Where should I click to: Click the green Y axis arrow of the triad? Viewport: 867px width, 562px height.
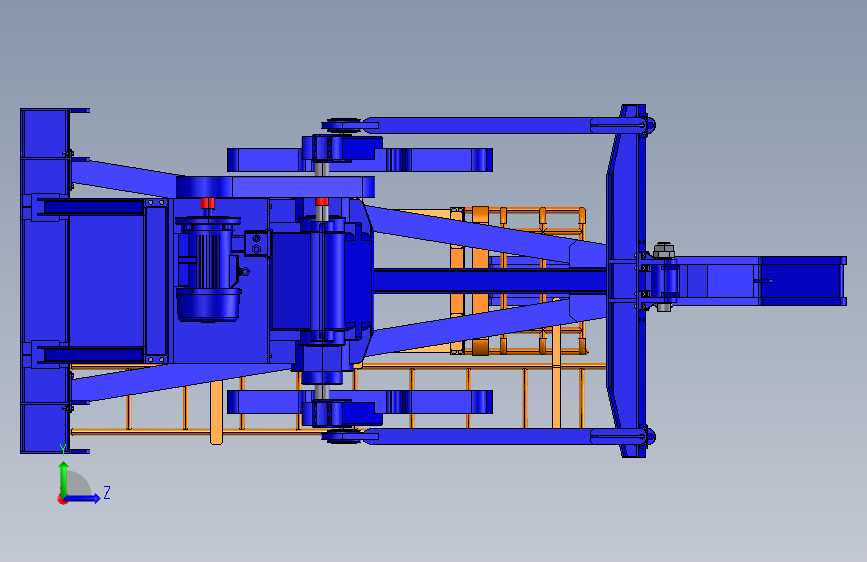point(64,479)
